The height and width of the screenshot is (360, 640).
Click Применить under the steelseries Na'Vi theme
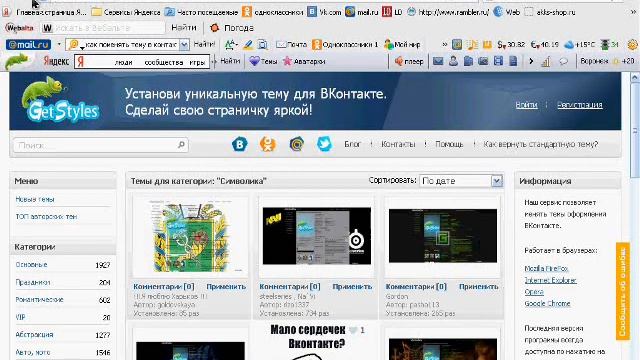click(x=352, y=287)
